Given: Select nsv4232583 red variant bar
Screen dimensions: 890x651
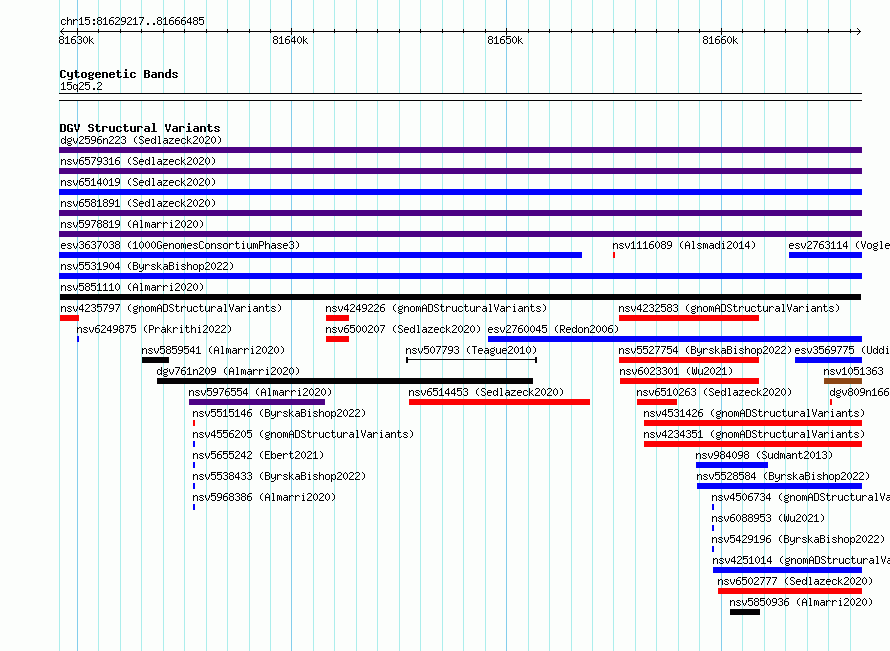Looking at the screenshot, I should pos(689,318).
